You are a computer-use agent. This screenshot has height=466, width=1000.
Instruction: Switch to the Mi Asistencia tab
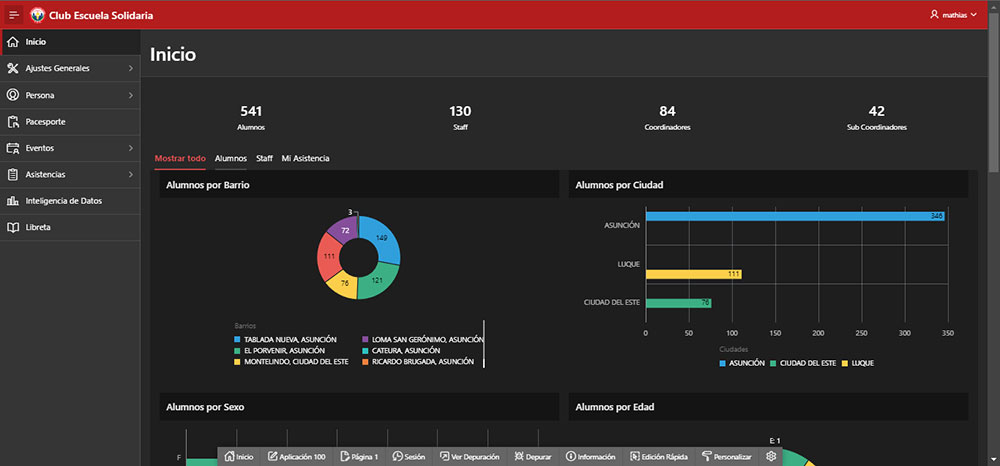pos(305,158)
